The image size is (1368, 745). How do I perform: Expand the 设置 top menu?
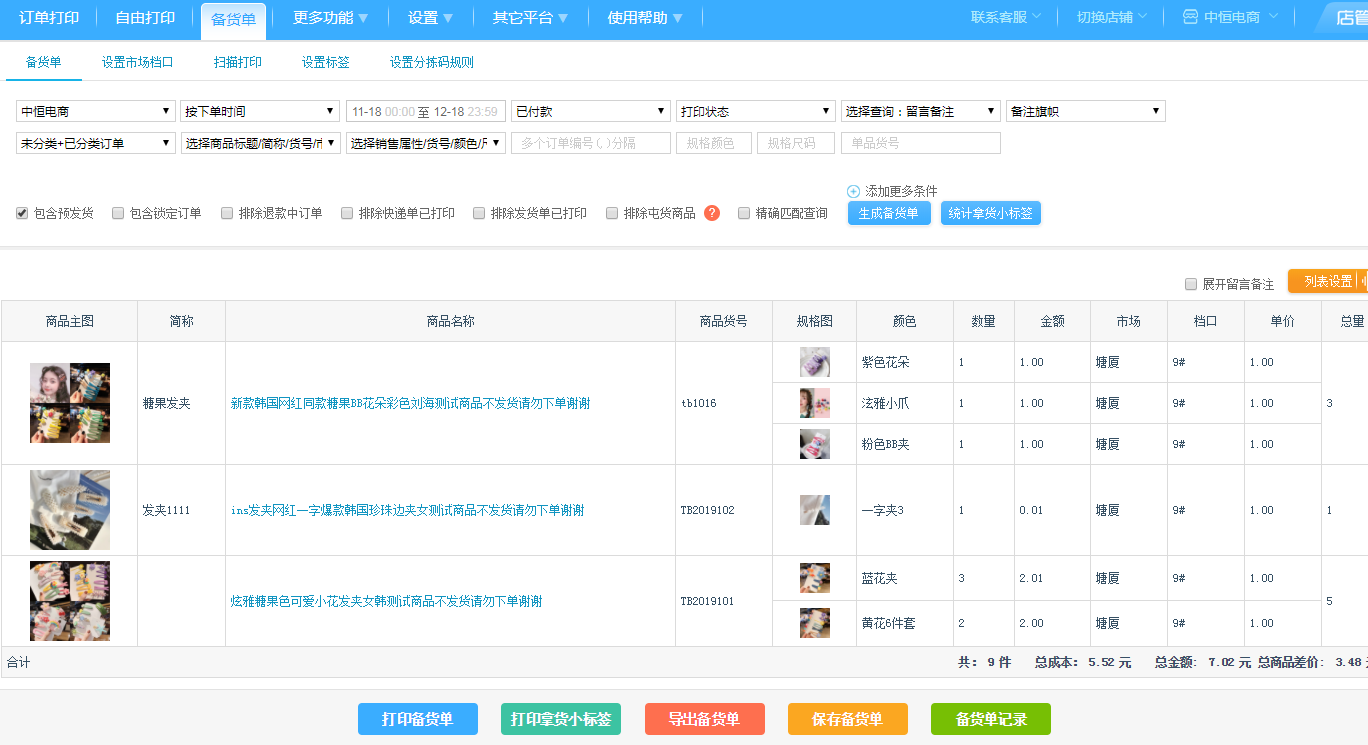tap(431, 17)
